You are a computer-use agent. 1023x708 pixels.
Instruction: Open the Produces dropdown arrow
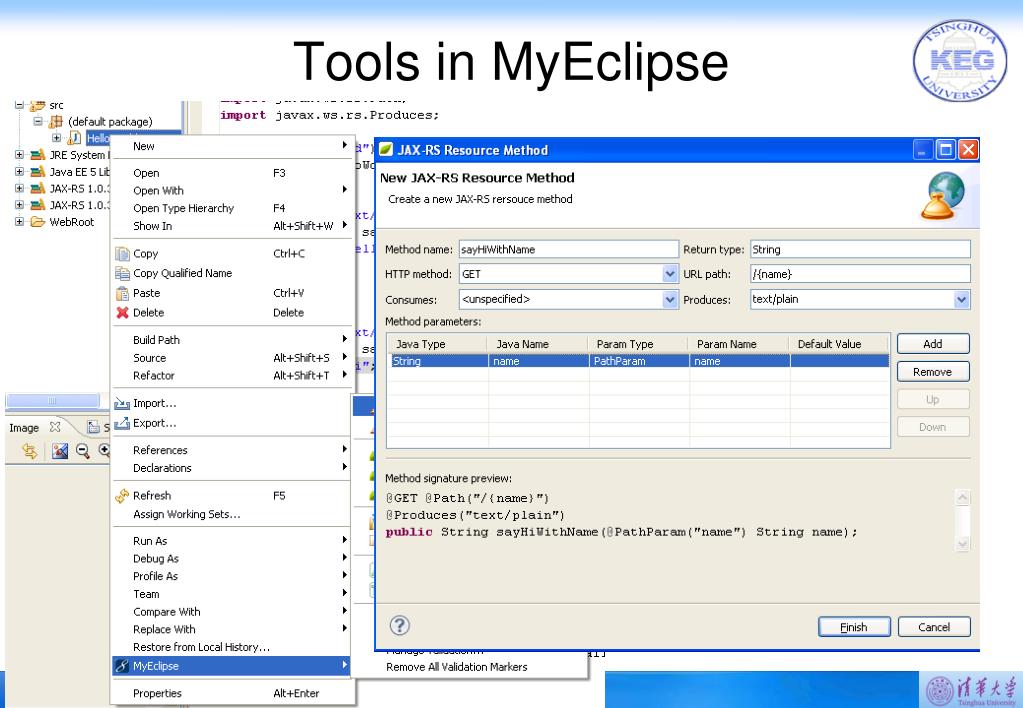pyautogui.click(x=962, y=298)
